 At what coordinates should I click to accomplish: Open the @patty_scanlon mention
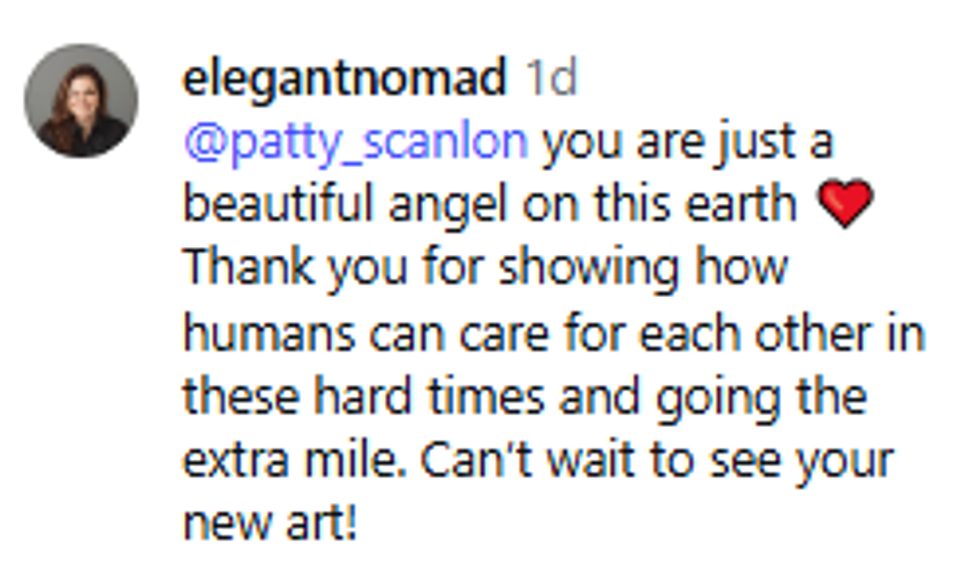355,143
